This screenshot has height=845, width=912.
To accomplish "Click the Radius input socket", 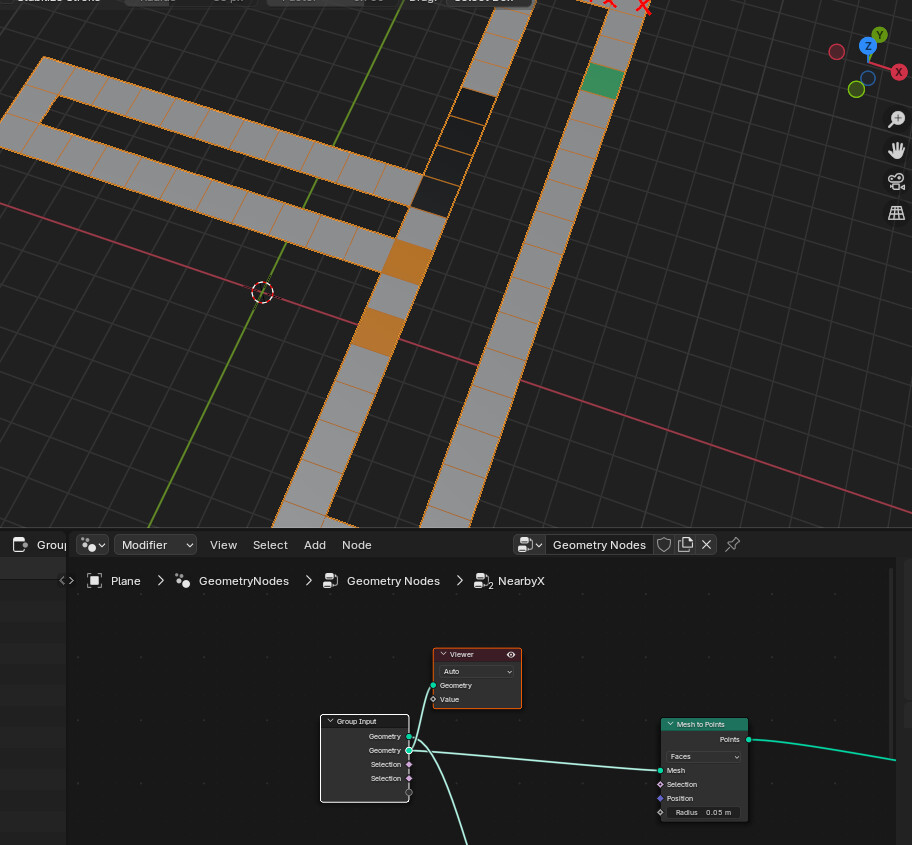I will click(660, 812).
